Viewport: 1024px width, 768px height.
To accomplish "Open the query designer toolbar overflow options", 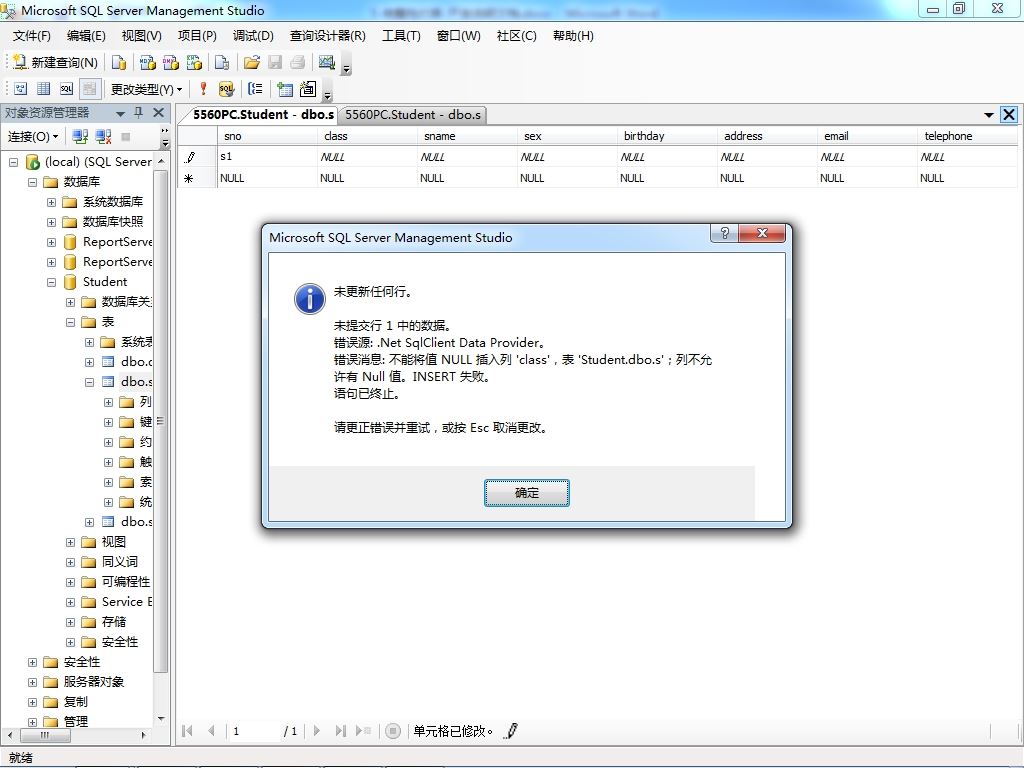I will pos(327,93).
